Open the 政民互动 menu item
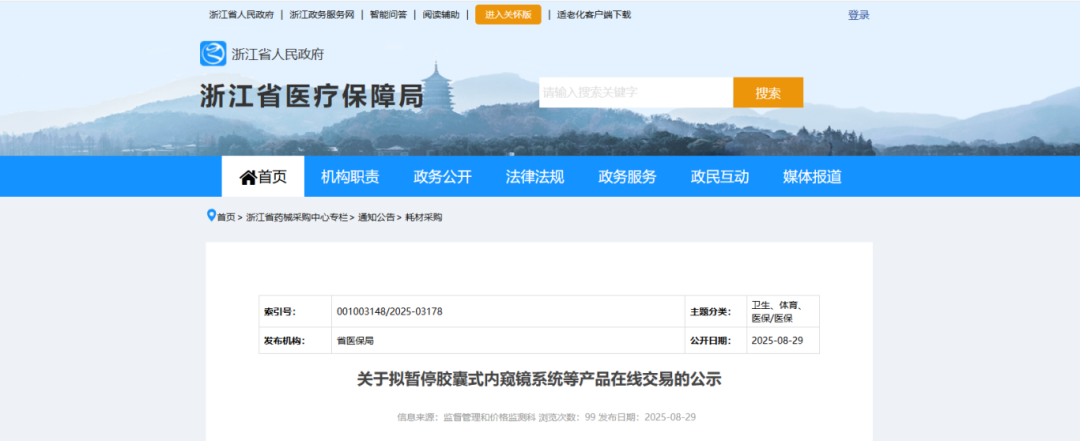This screenshot has height=441, width=1080. [x=720, y=177]
